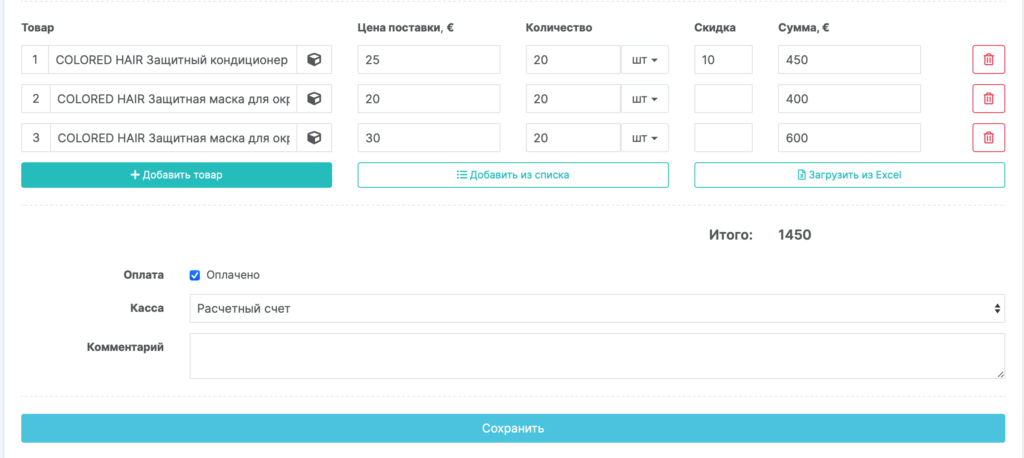
Task: Click the box icon in product row 3
Action: coord(314,138)
